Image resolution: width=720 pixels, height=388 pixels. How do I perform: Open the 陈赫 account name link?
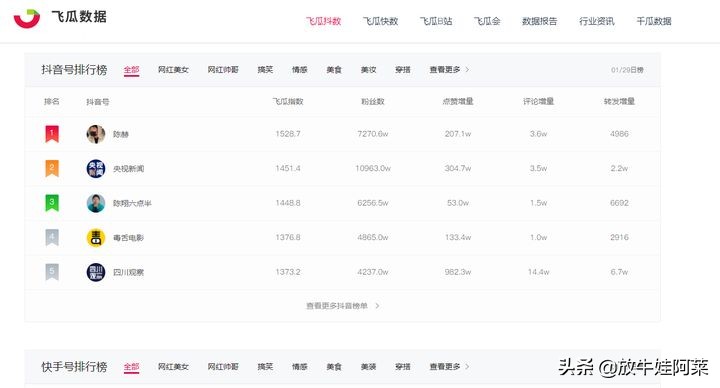(x=121, y=135)
